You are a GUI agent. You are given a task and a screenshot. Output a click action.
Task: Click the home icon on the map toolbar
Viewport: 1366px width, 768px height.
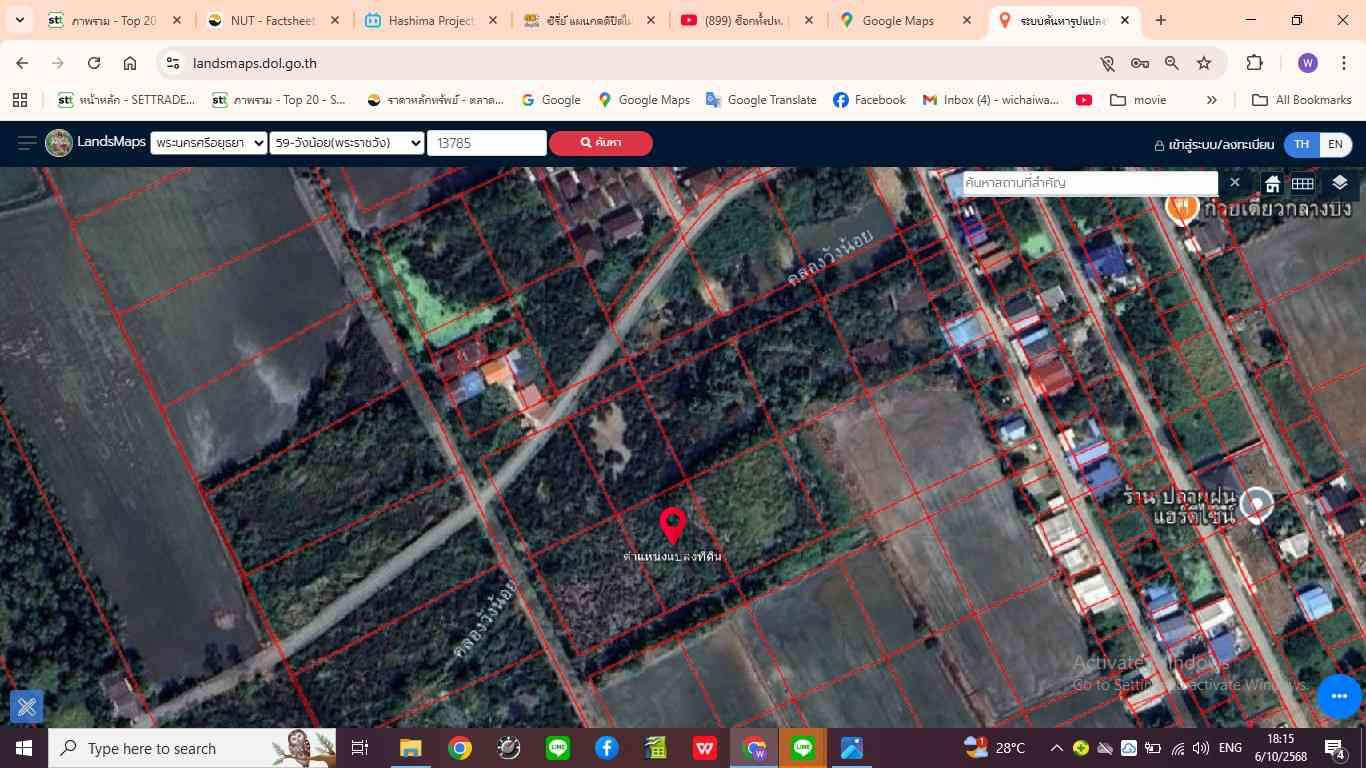click(x=1272, y=184)
